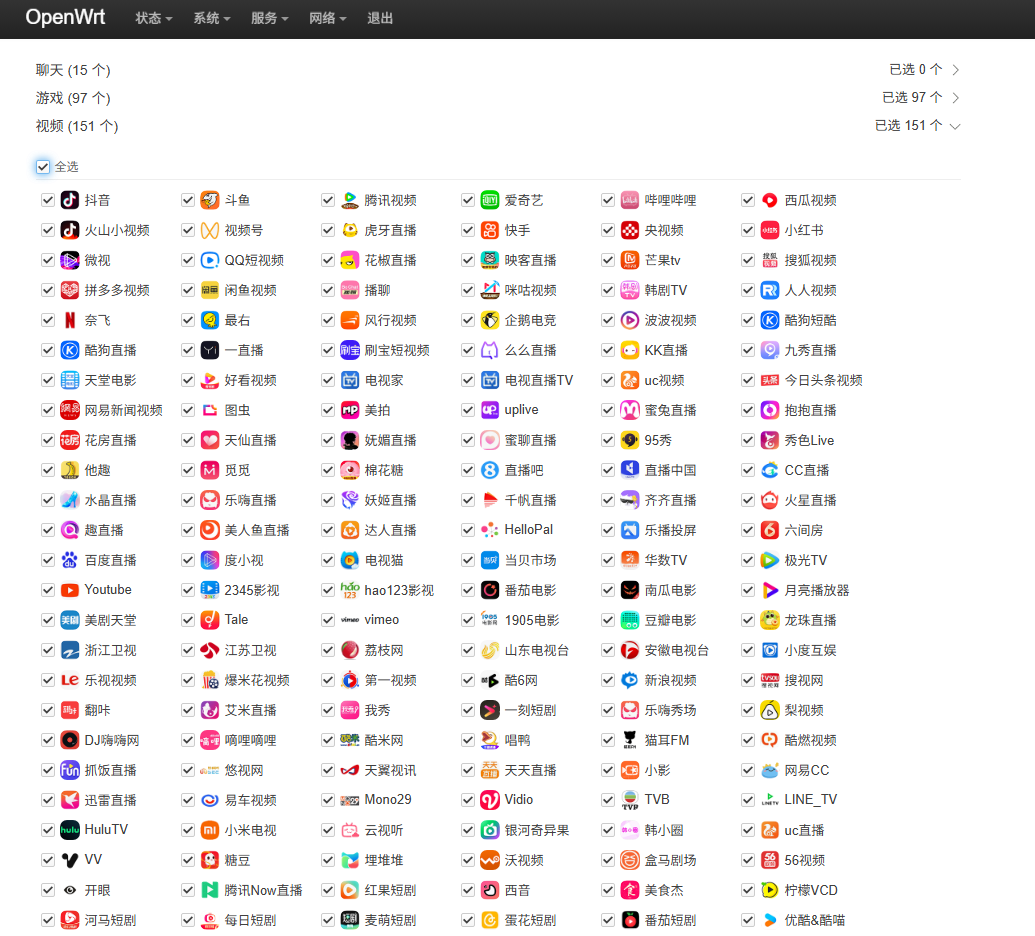The image size is (1035, 936).
Task: Toggle the 企鹅电竞 checkbox
Action: coord(467,320)
